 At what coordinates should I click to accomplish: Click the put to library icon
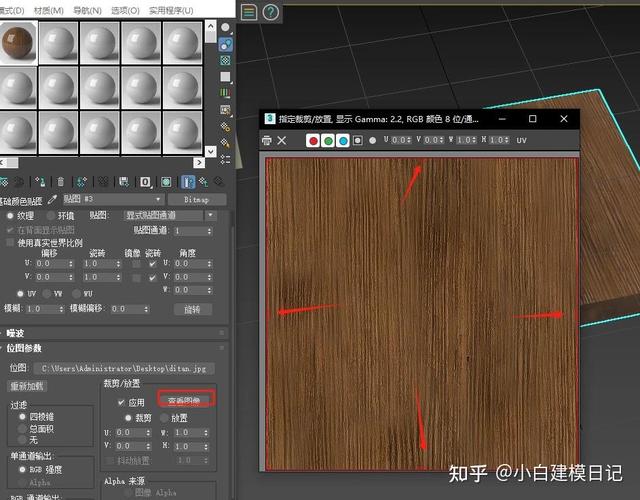[x=124, y=181]
